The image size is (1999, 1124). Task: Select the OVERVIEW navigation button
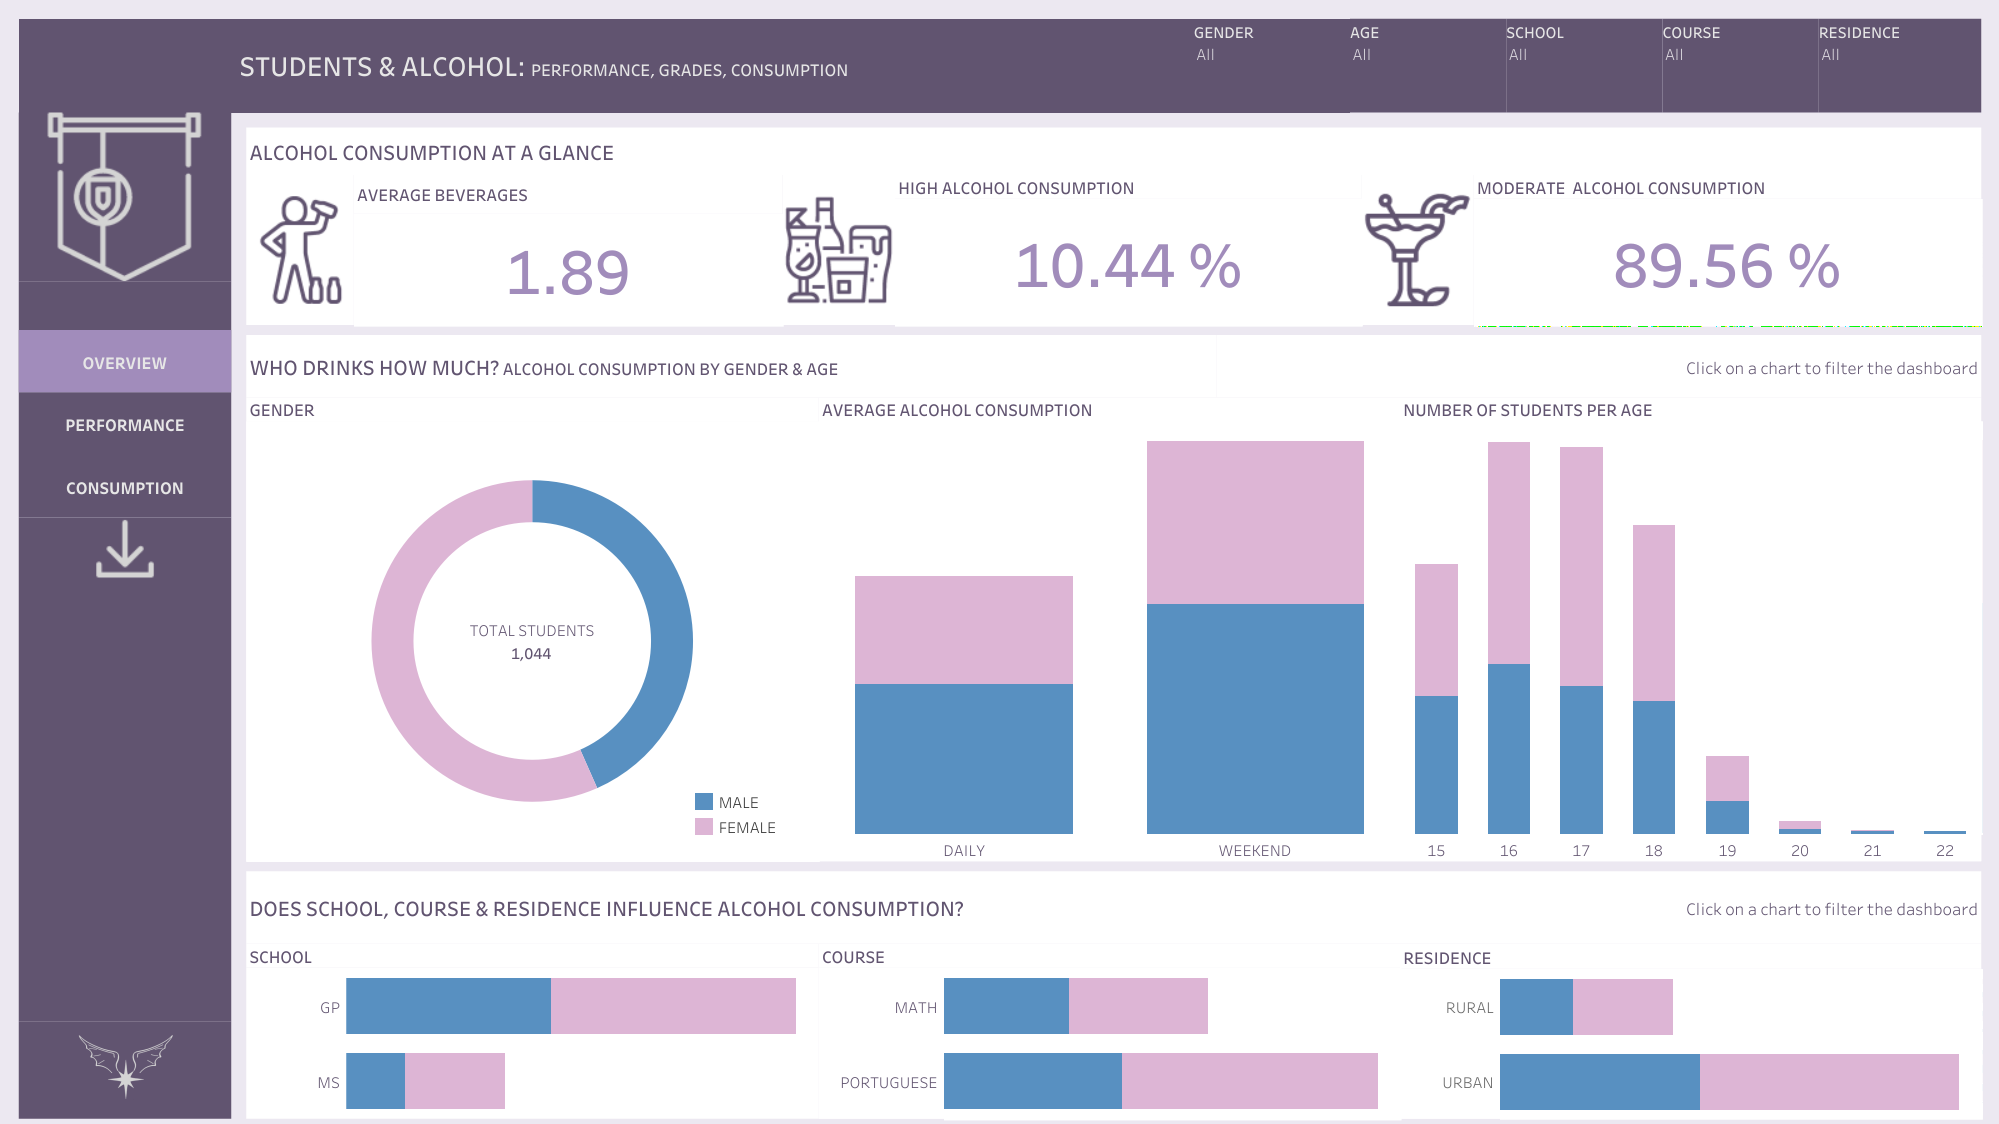(125, 363)
